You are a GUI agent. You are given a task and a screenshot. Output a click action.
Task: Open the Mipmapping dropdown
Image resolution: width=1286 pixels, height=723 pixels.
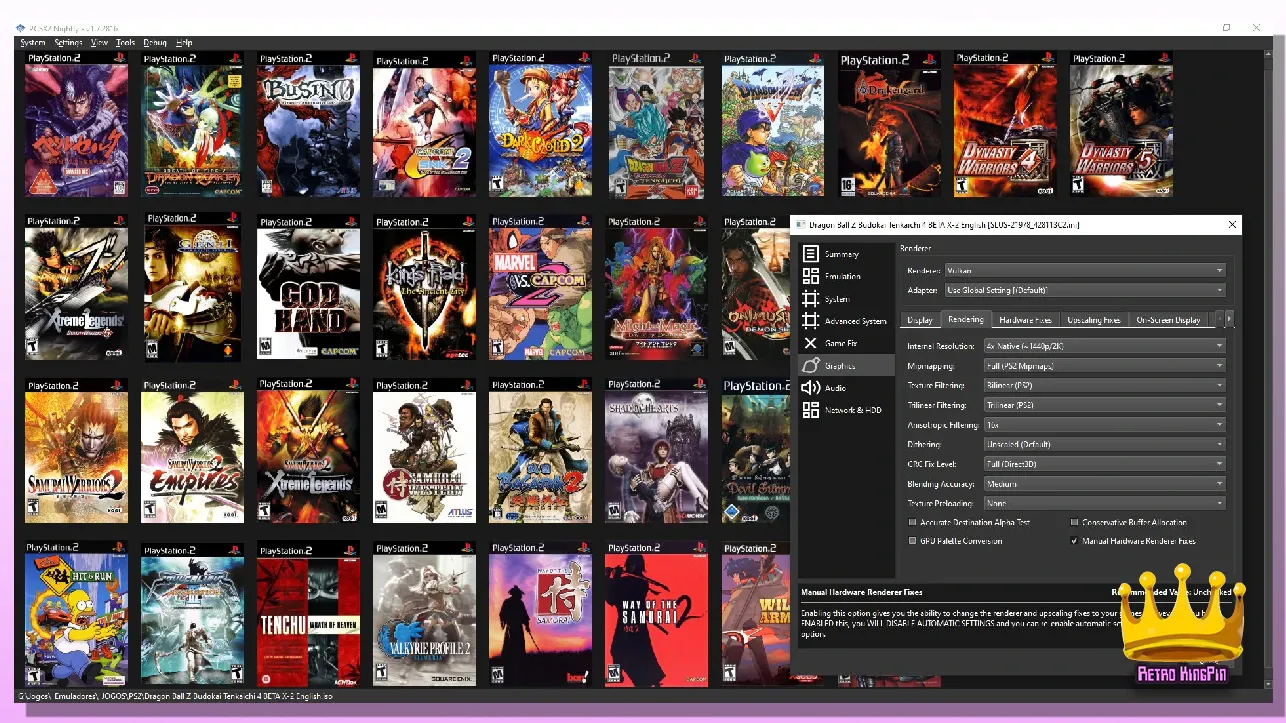click(x=1104, y=366)
